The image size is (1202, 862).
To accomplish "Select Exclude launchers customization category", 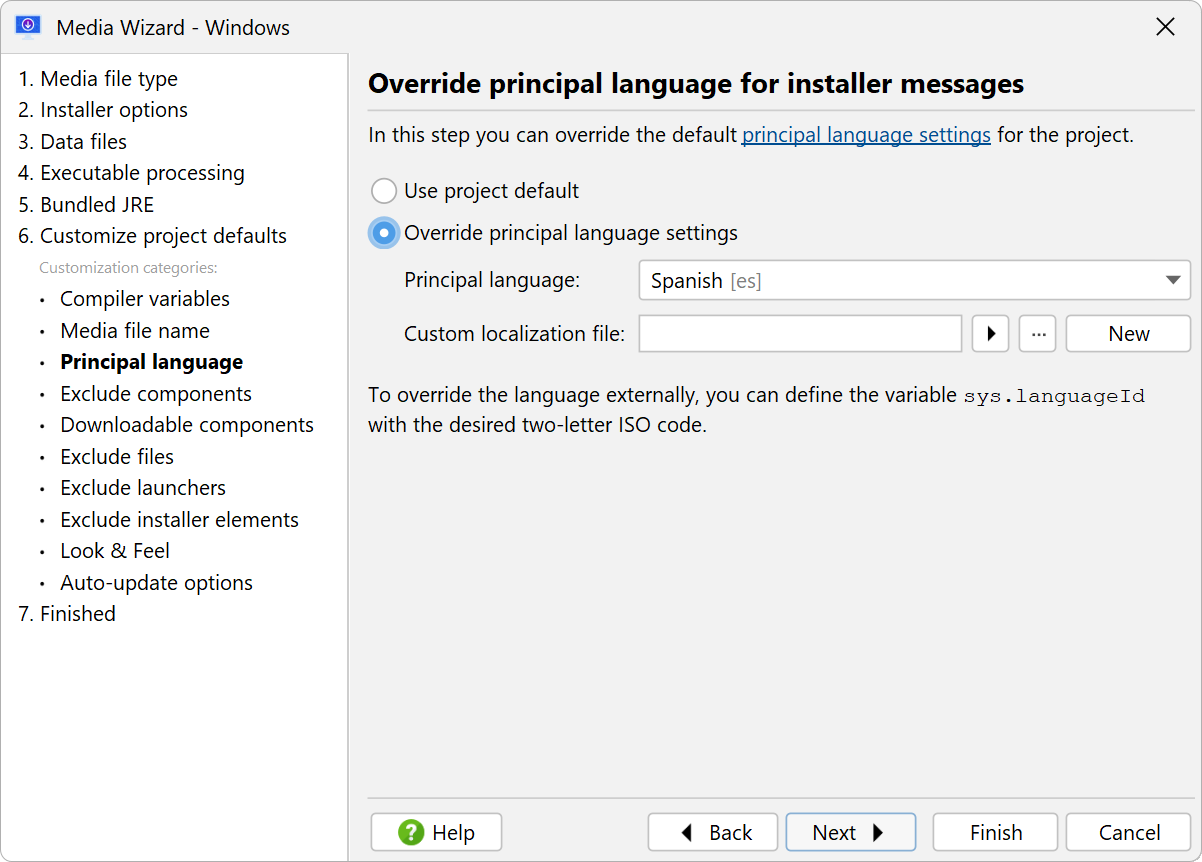I will tap(143, 488).
